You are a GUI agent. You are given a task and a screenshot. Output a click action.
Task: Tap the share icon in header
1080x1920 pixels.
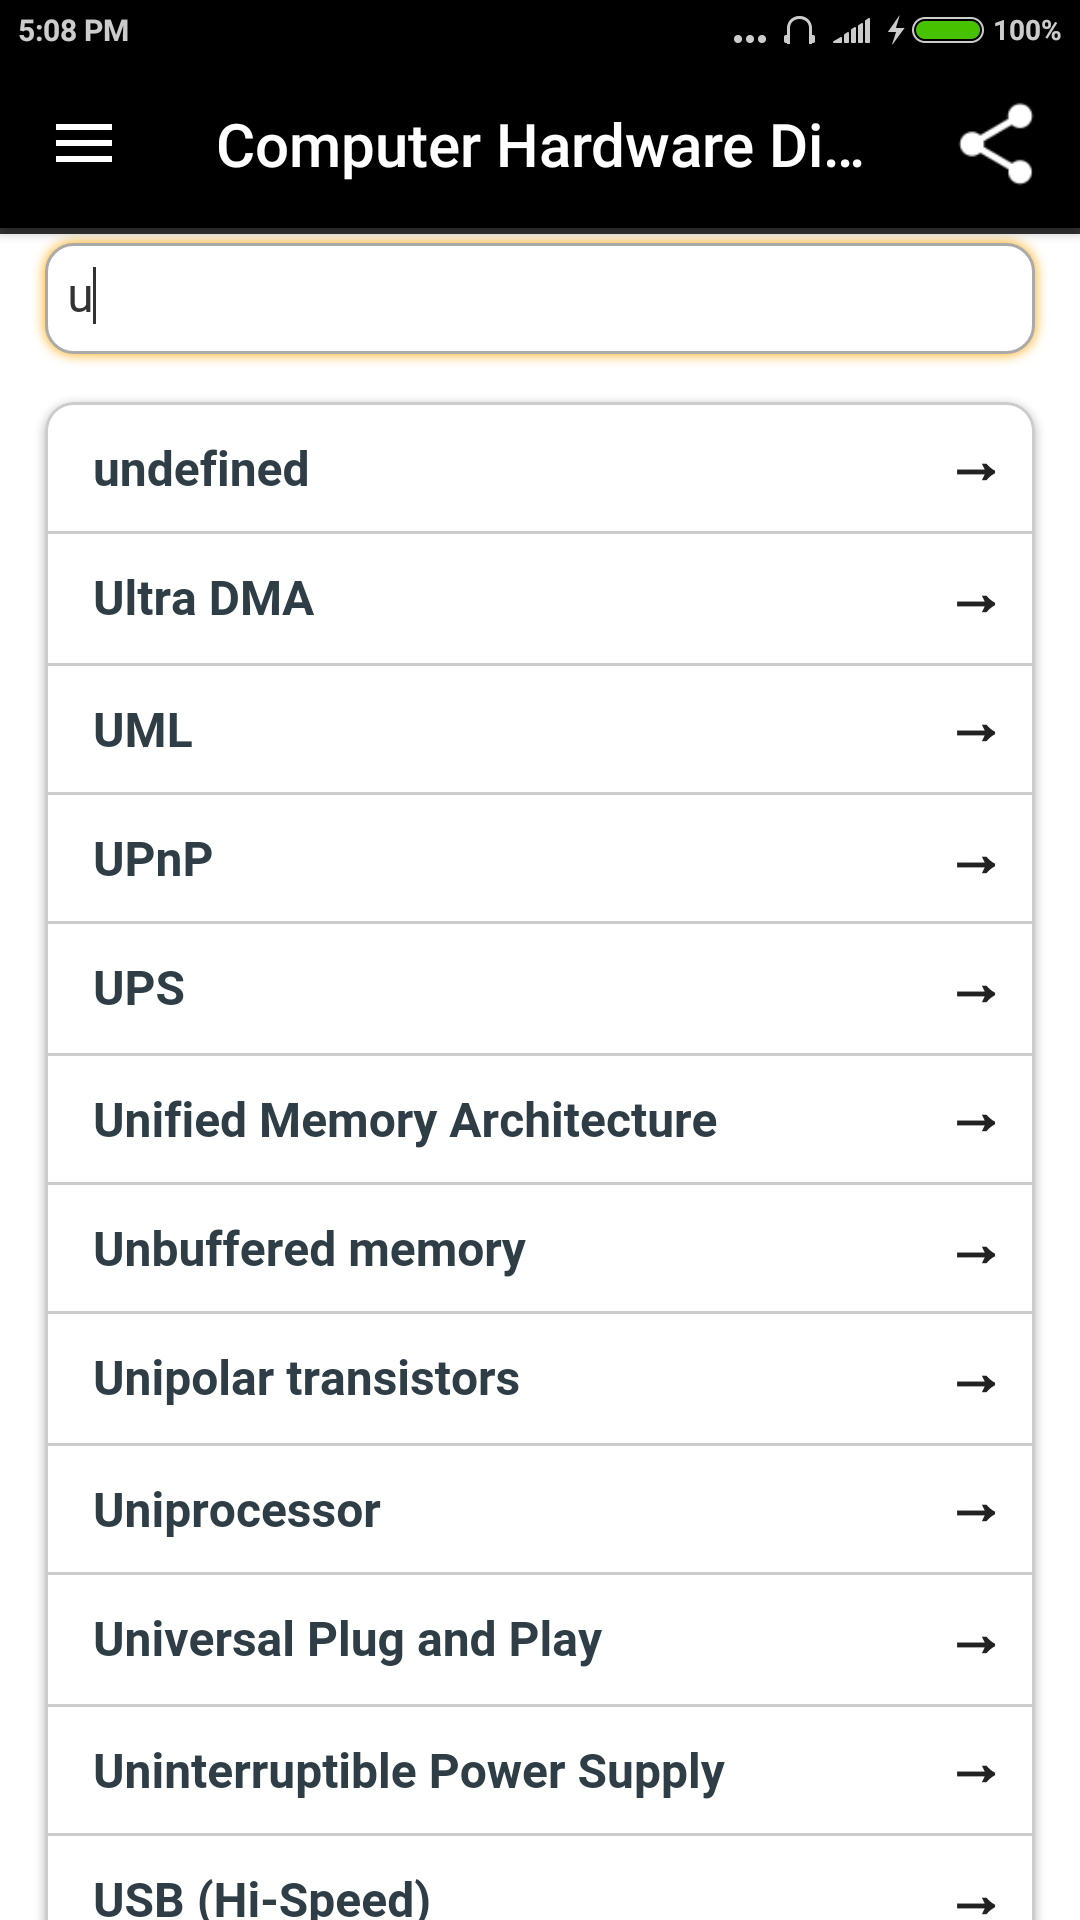point(995,144)
